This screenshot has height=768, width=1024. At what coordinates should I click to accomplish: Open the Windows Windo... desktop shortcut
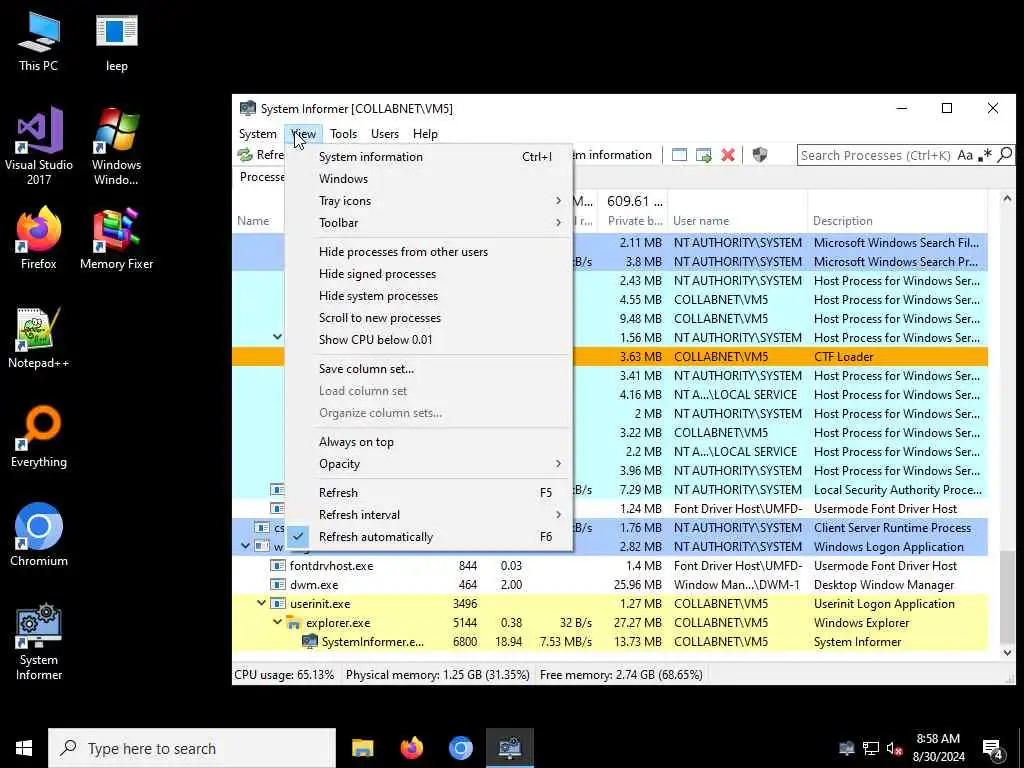click(116, 146)
